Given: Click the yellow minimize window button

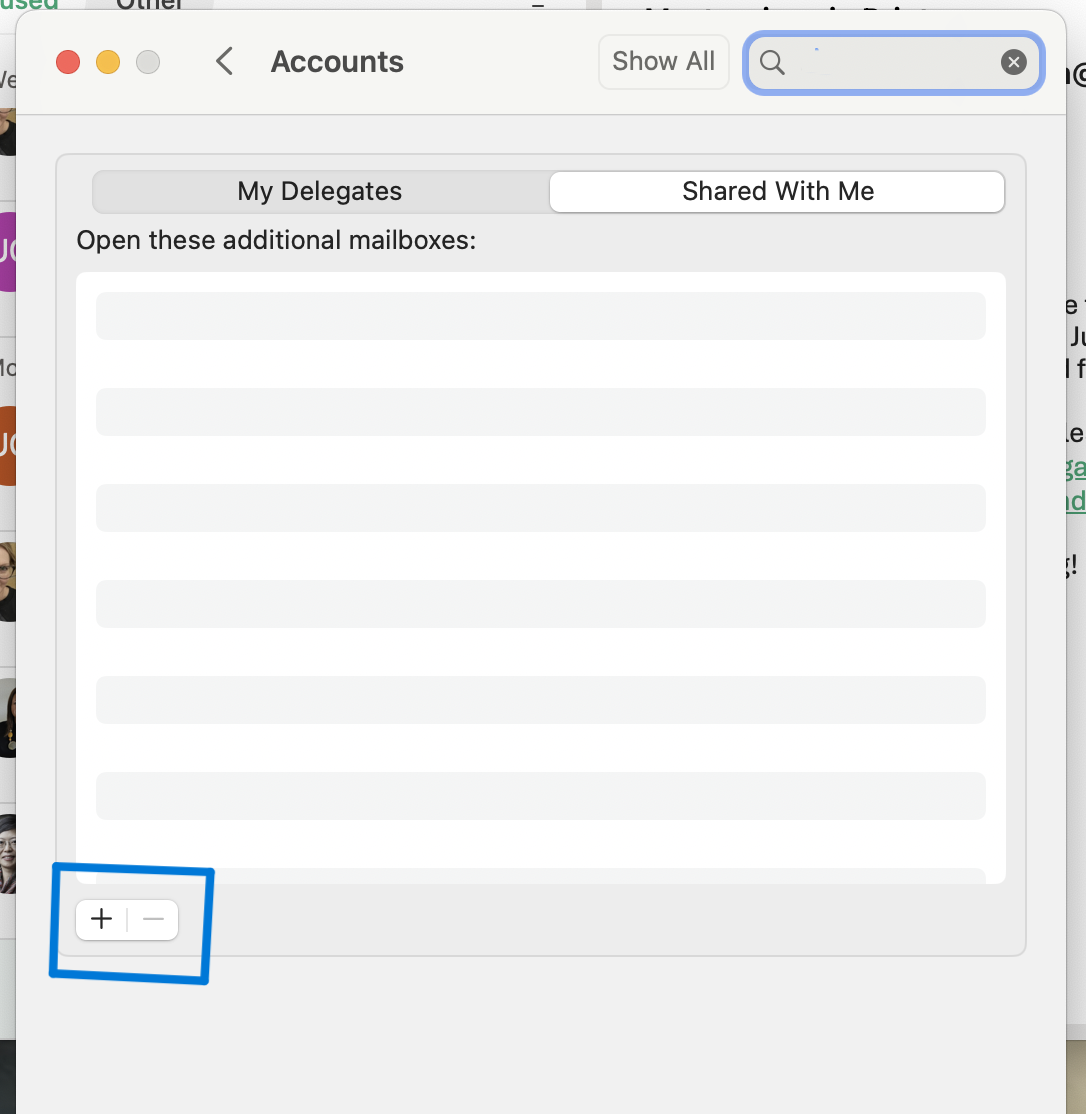Looking at the screenshot, I should pyautogui.click(x=108, y=62).
